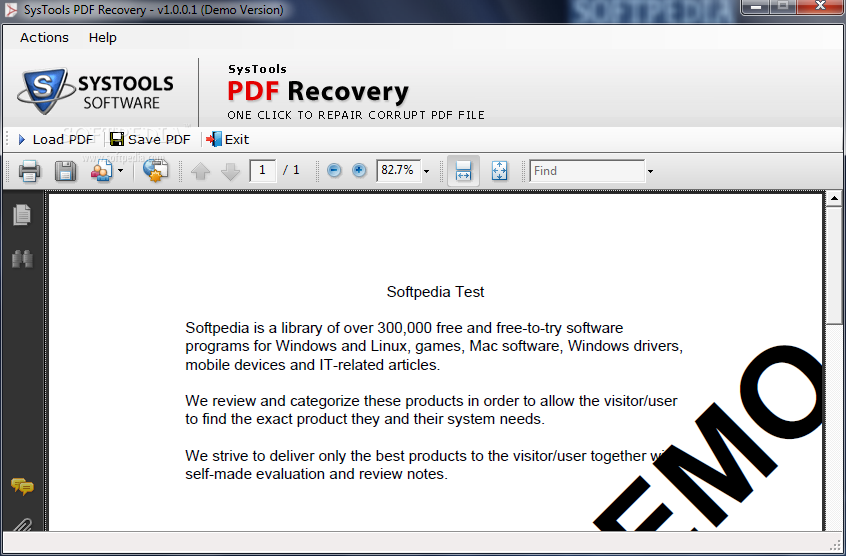846x556 pixels.
Task: Expand the collaborate icon dropdown arrow
Action: [120, 171]
